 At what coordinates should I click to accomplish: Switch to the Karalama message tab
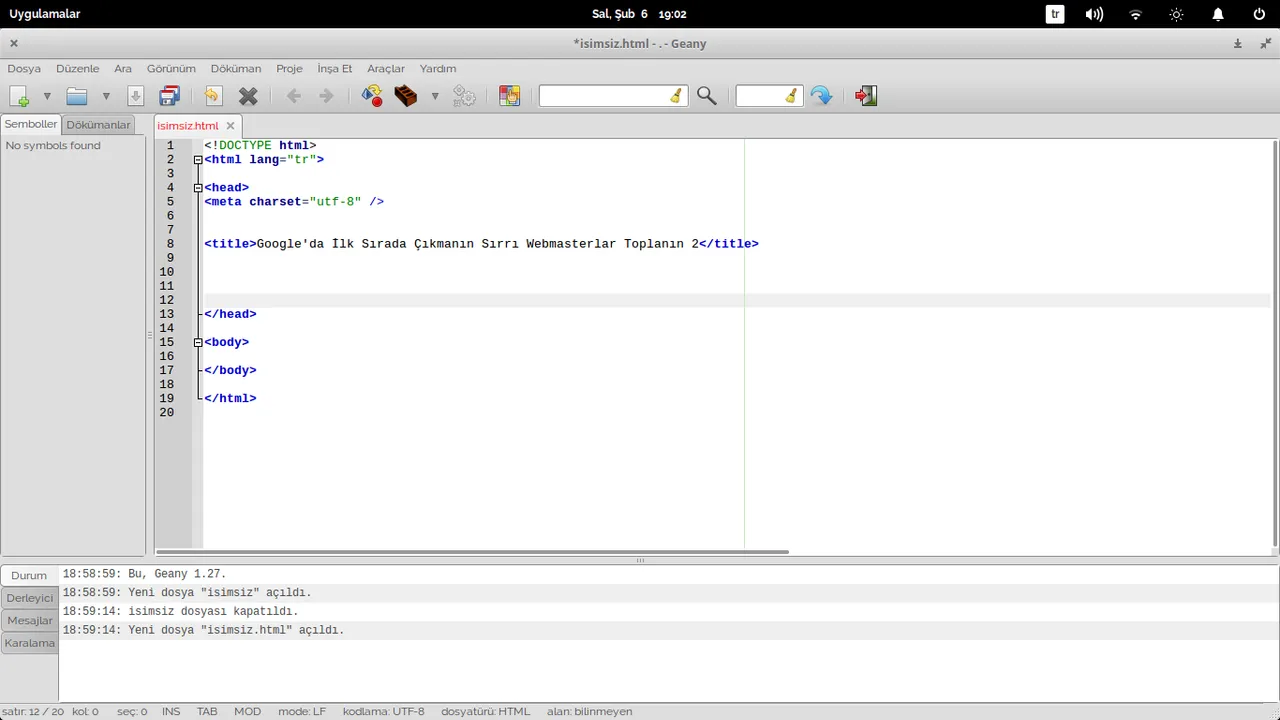point(29,643)
